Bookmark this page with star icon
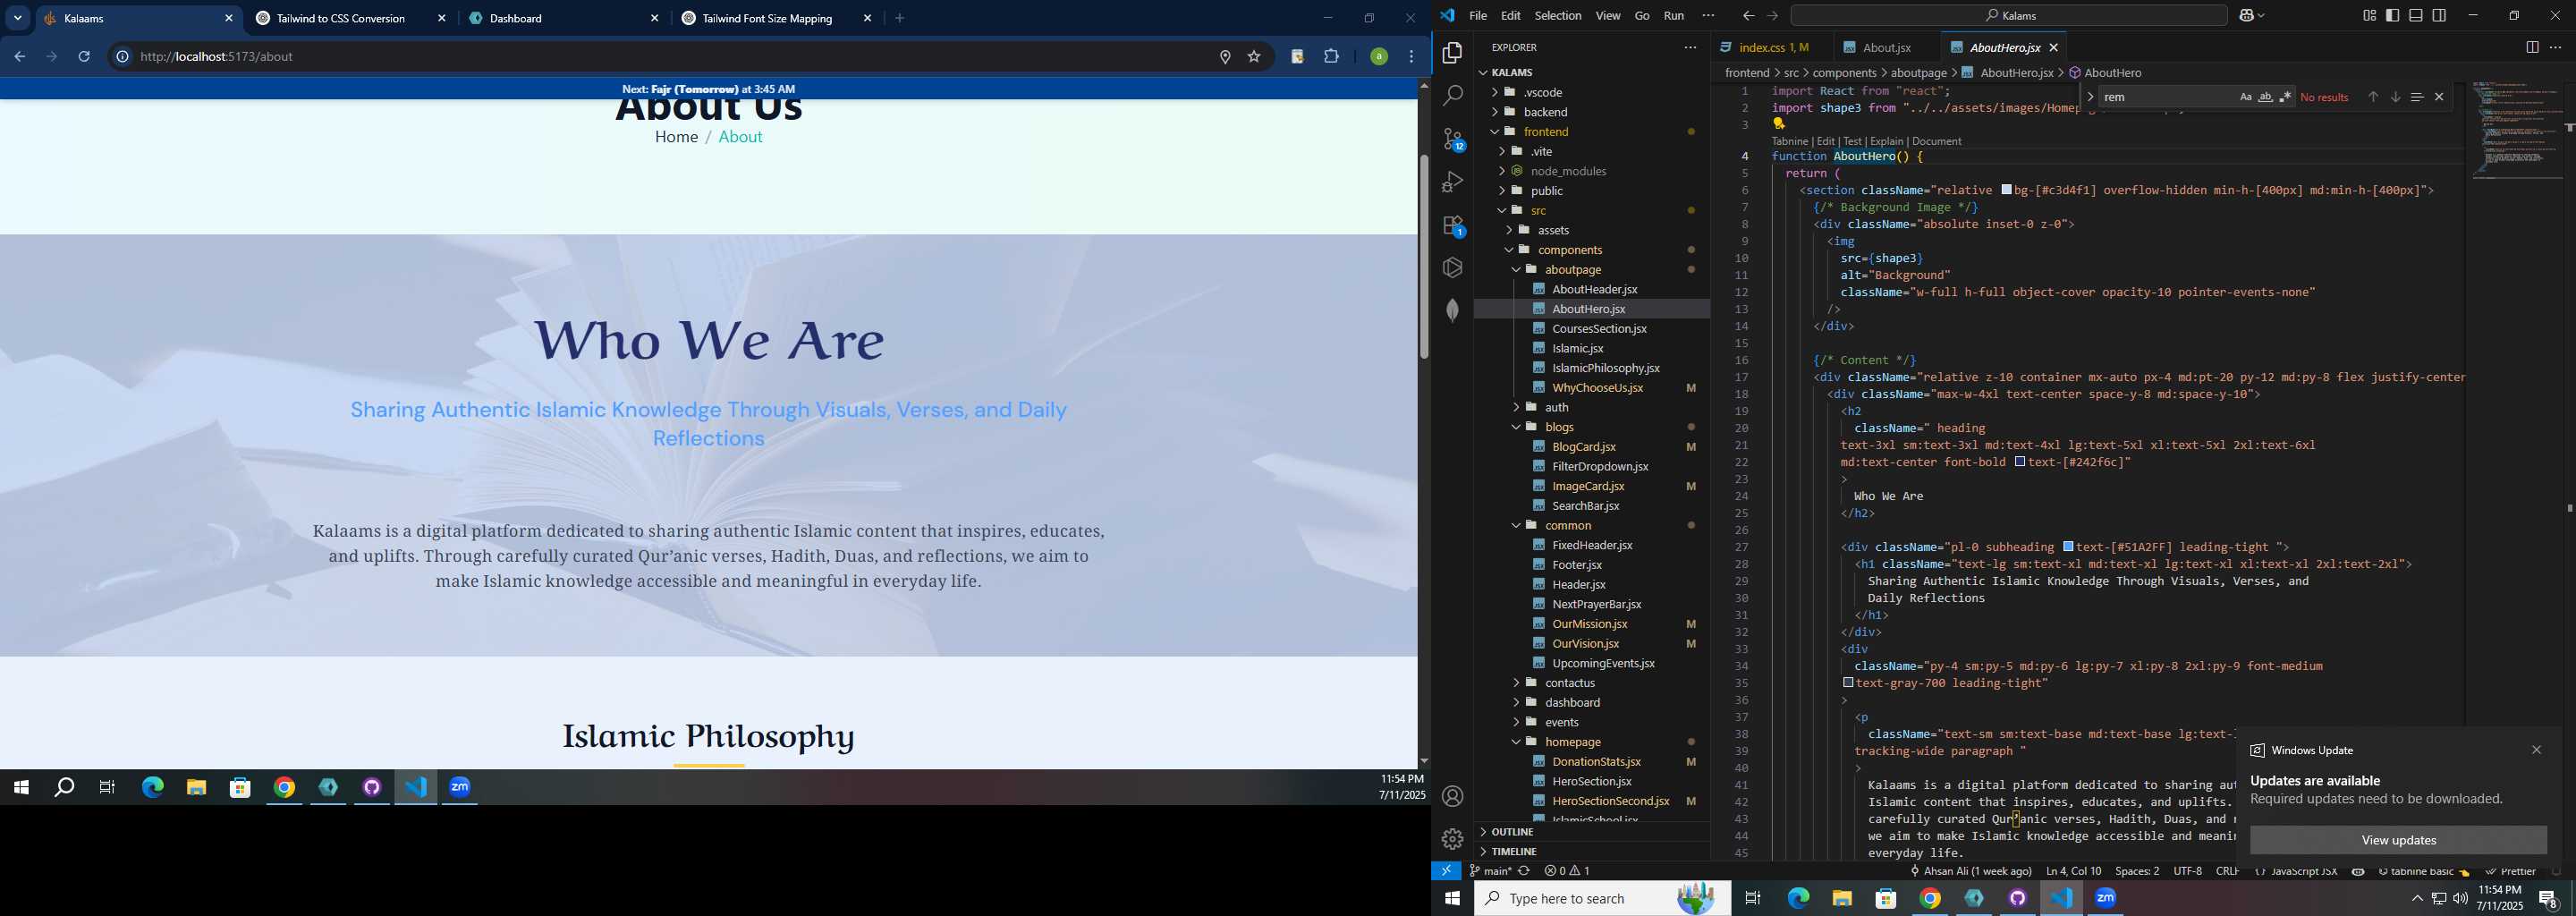Image resolution: width=2576 pixels, height=916 pixels. (x=1254, y=57)
